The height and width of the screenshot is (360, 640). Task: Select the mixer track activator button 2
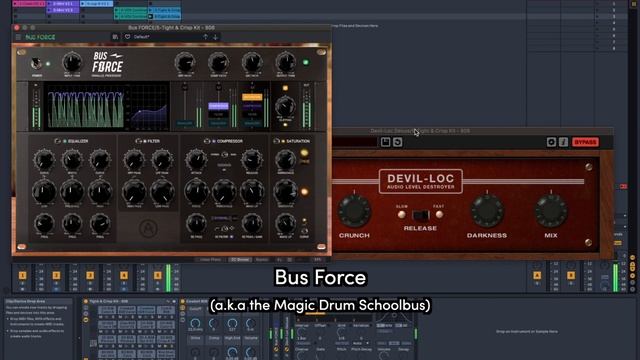point(56,276)
